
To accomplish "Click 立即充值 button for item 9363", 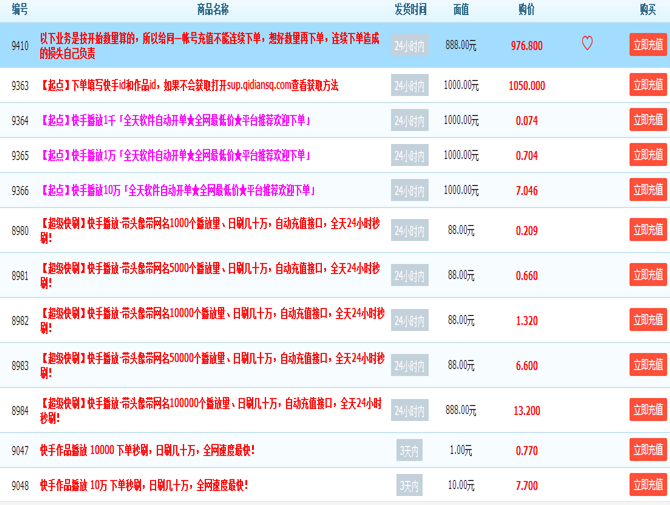I will [647, 85].
